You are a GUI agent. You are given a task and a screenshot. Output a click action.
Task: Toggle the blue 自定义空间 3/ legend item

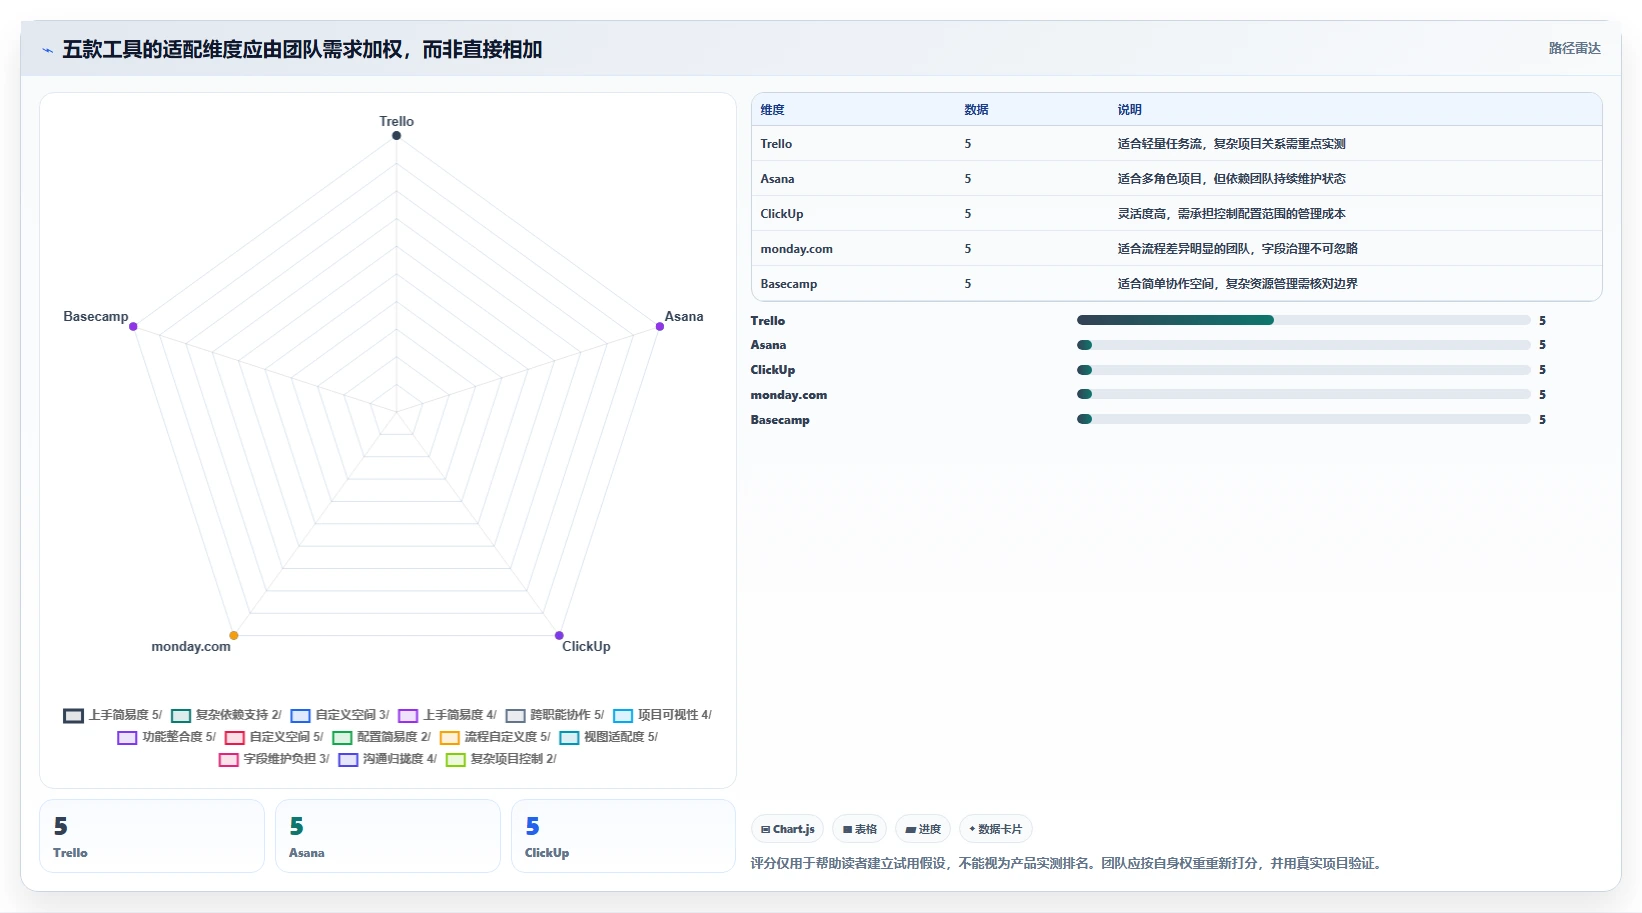coord(340,715)
